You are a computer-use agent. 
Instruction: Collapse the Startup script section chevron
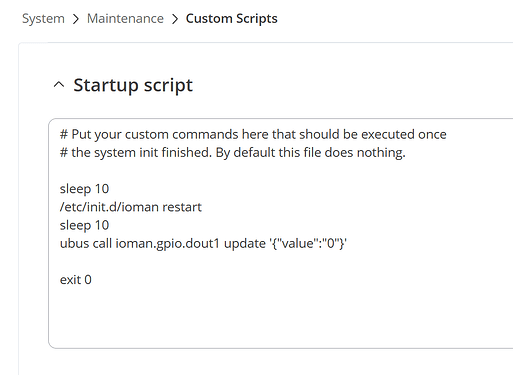59,85
